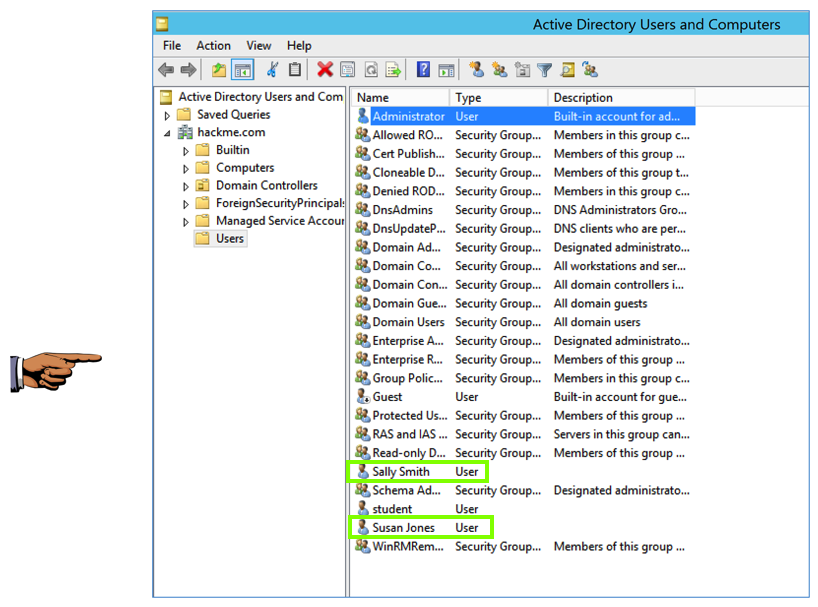Click the Back arrow in the toolbar
818x607 pixels.
click(166, 70)
